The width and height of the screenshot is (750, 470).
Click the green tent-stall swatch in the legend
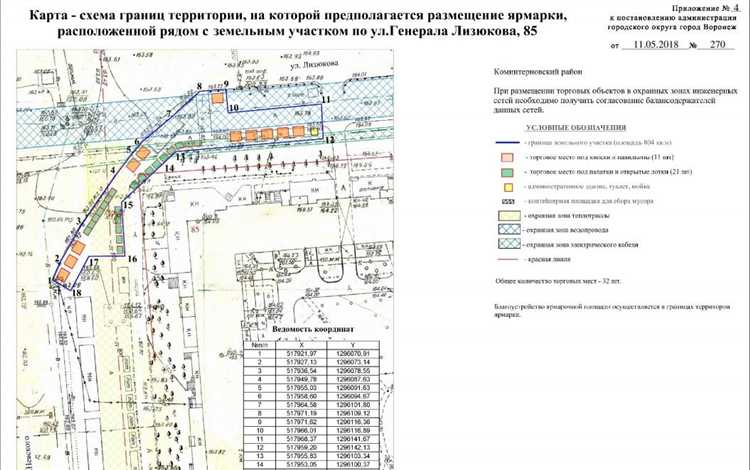click(508, 172)
